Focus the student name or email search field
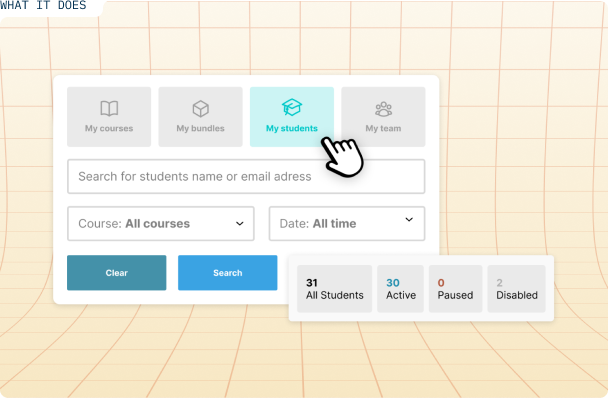Screen dimensions: 608x398 click(x=246, y=177)
